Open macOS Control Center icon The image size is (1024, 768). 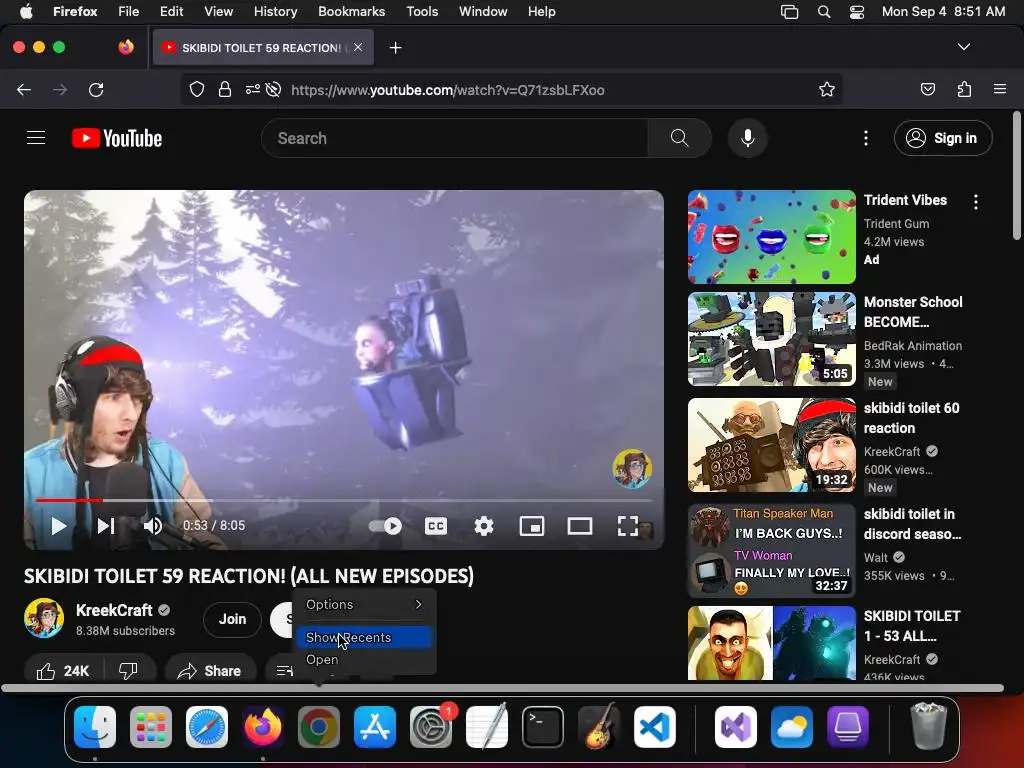(857, 12)
